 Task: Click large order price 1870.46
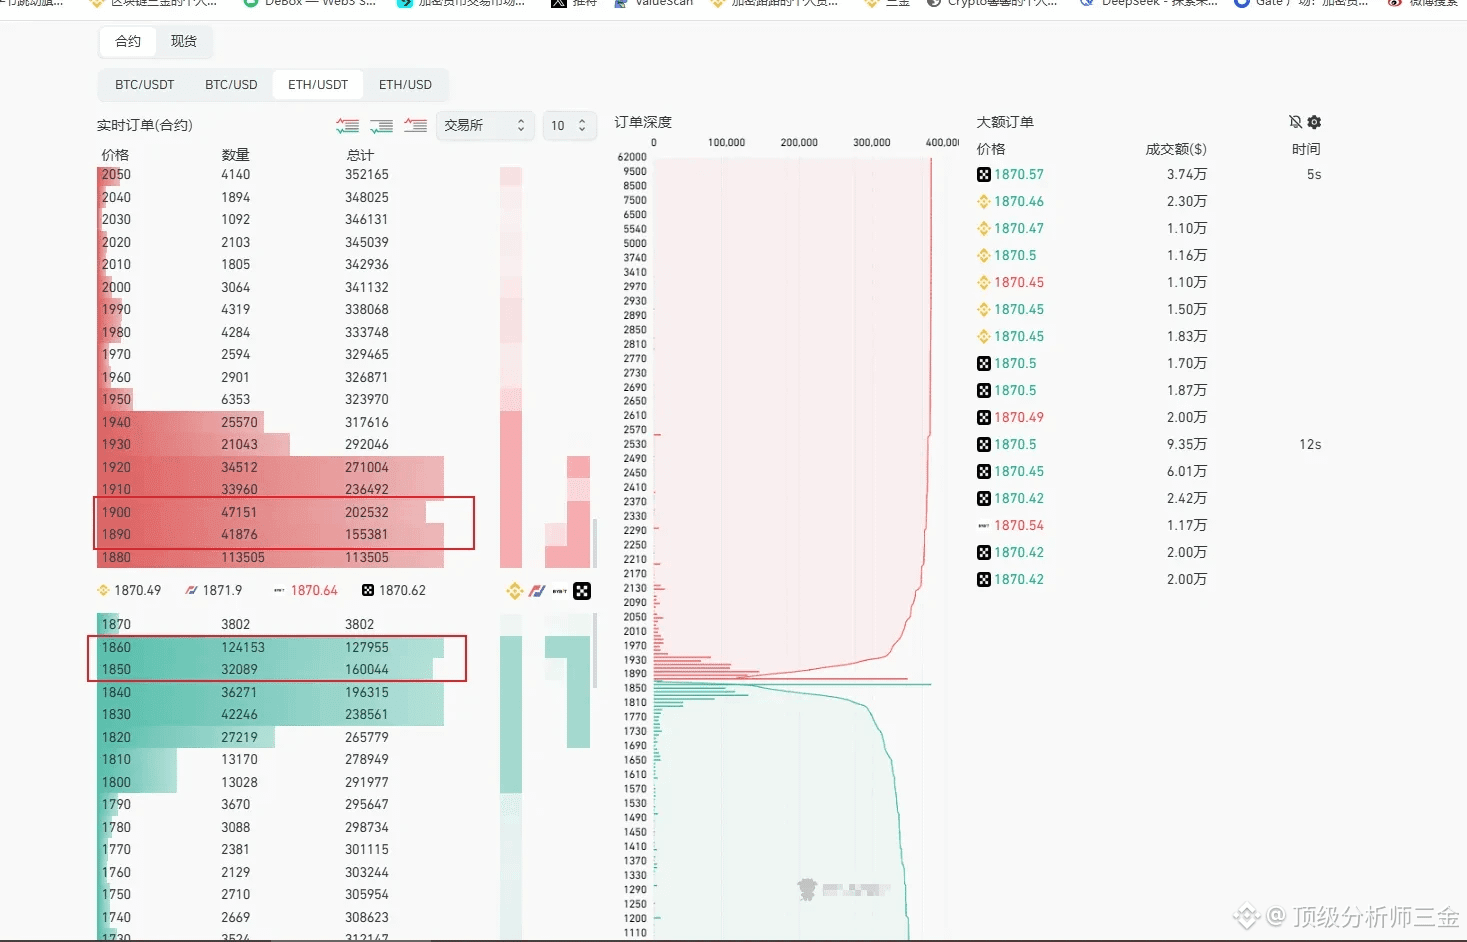[1019, 201]
